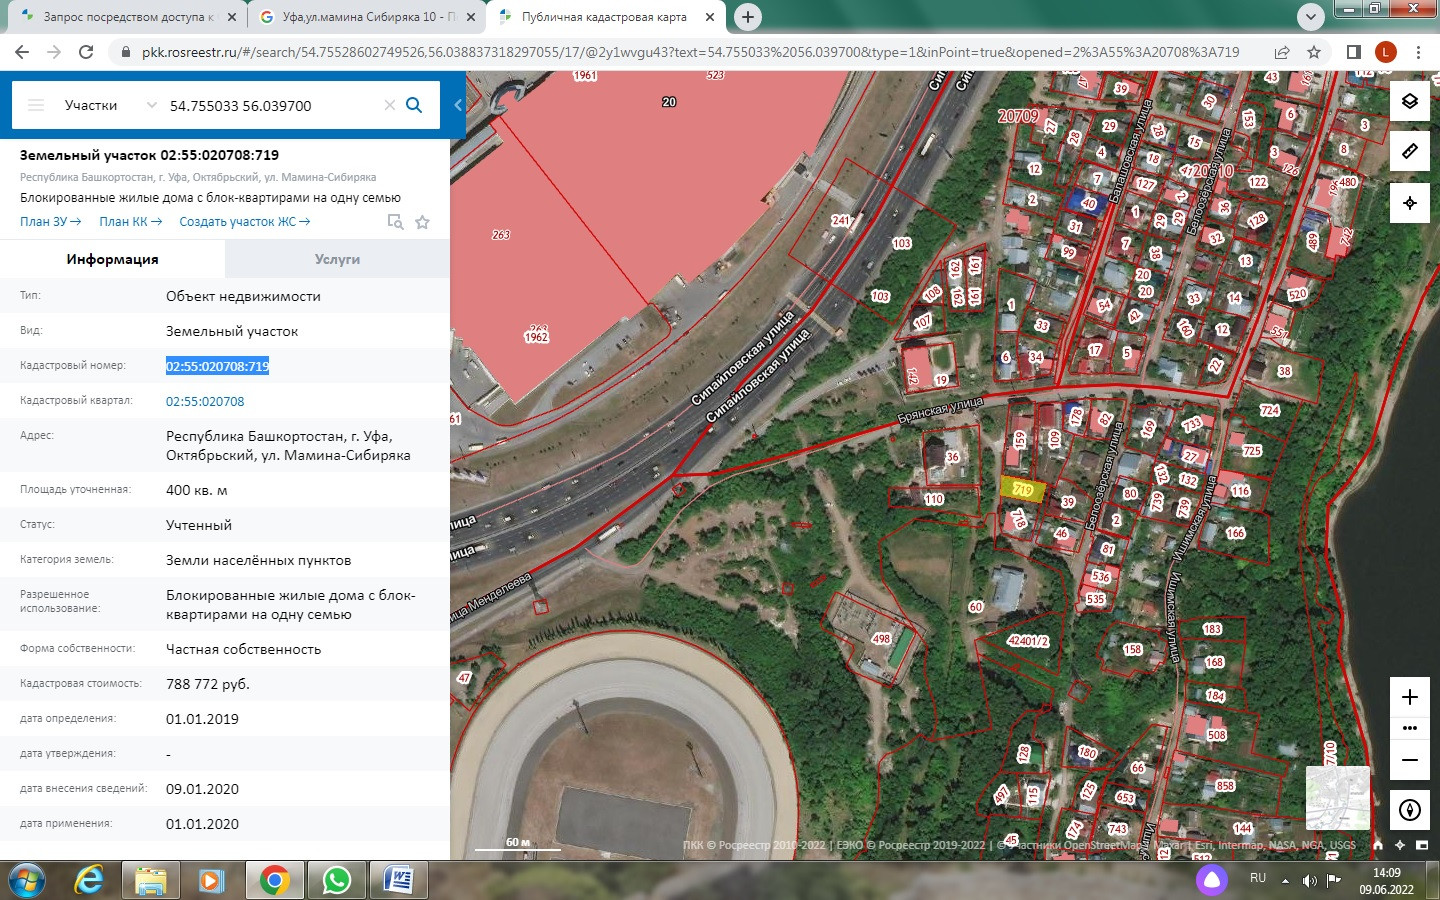Open the three-dots zoom options
The image size is (1440, 900).
[x=1409, y=728]
